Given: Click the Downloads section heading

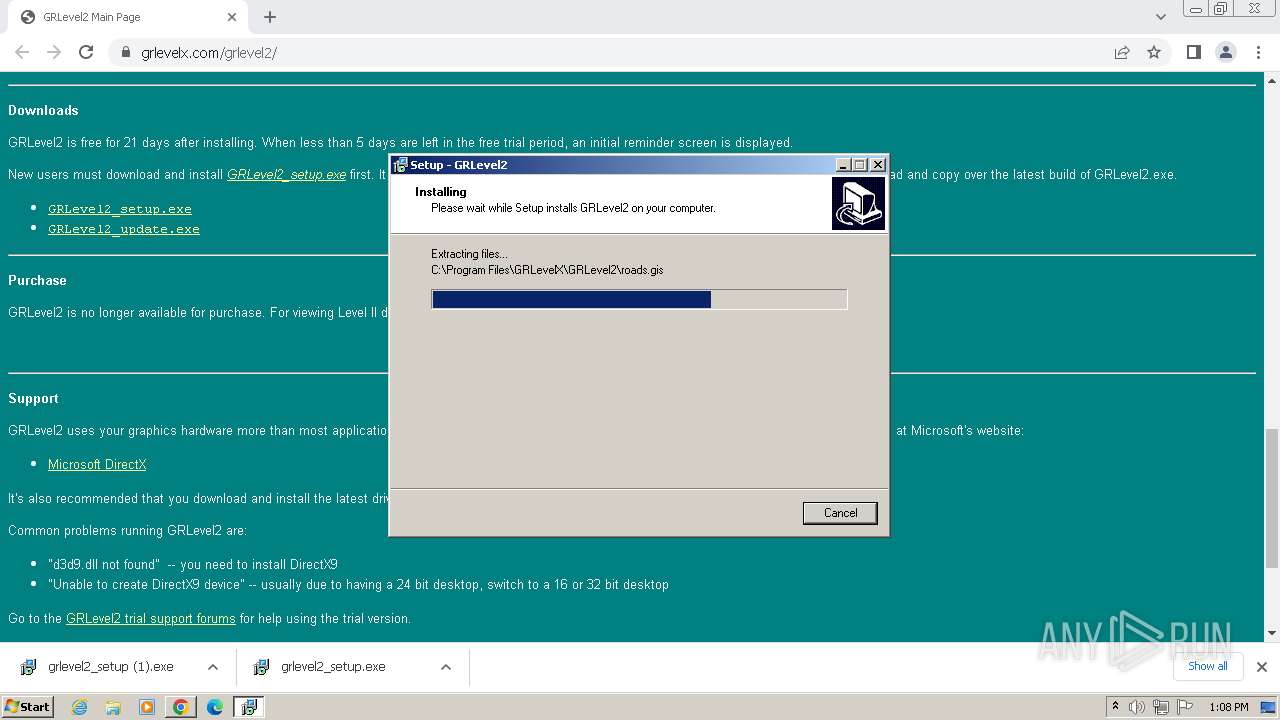Looking at the screenshot, I should (43, 110).
